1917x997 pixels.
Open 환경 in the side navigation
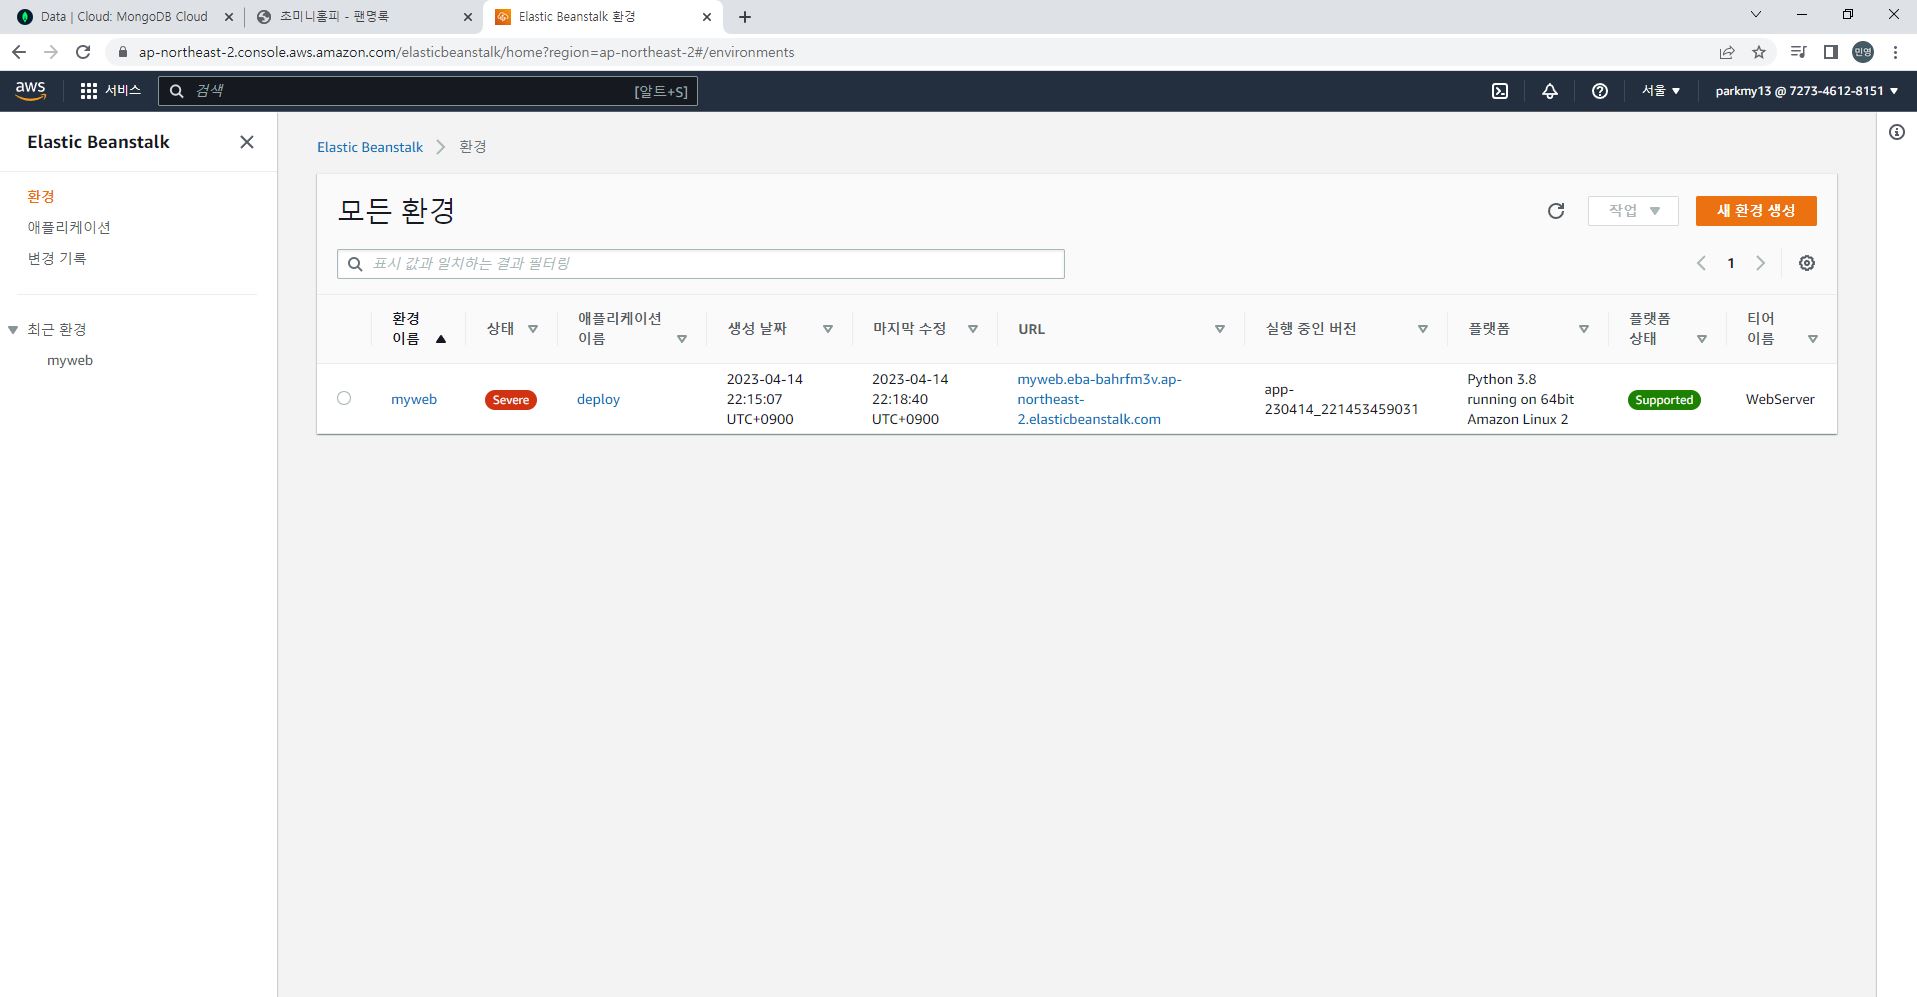tap(41, 196)
